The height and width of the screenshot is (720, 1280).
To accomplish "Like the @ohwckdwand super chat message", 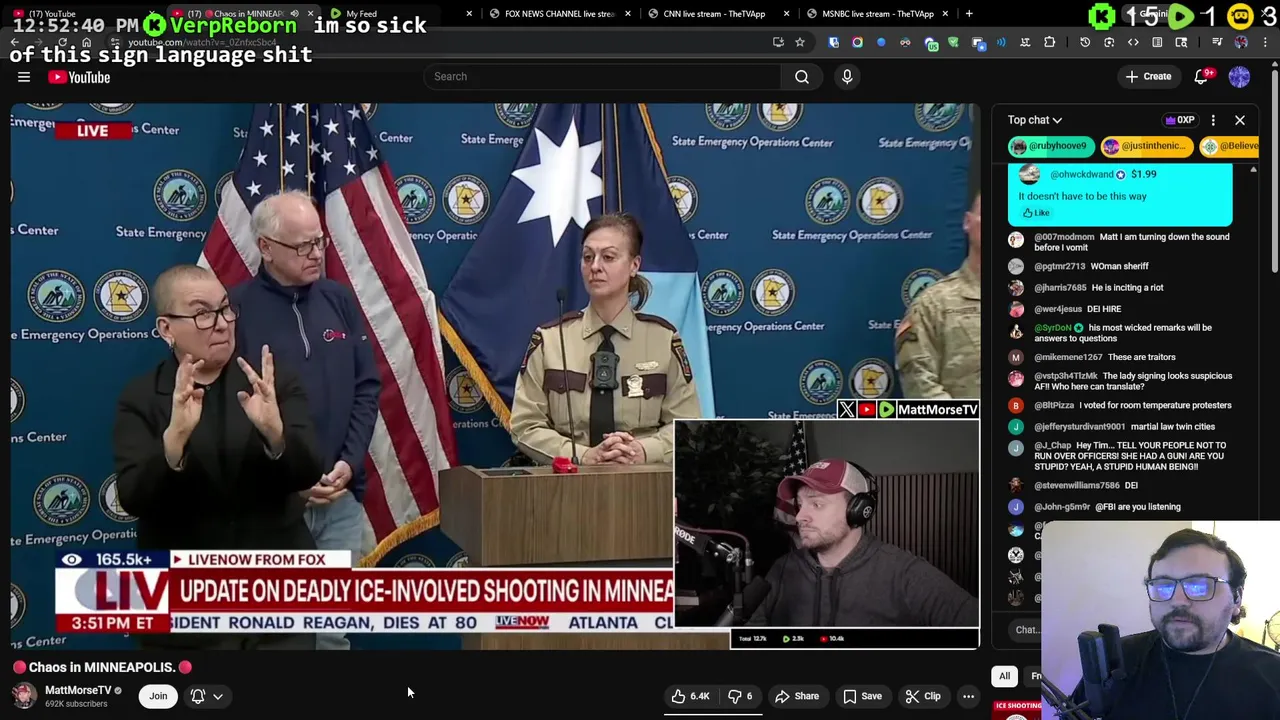I will coord(1035,213).
